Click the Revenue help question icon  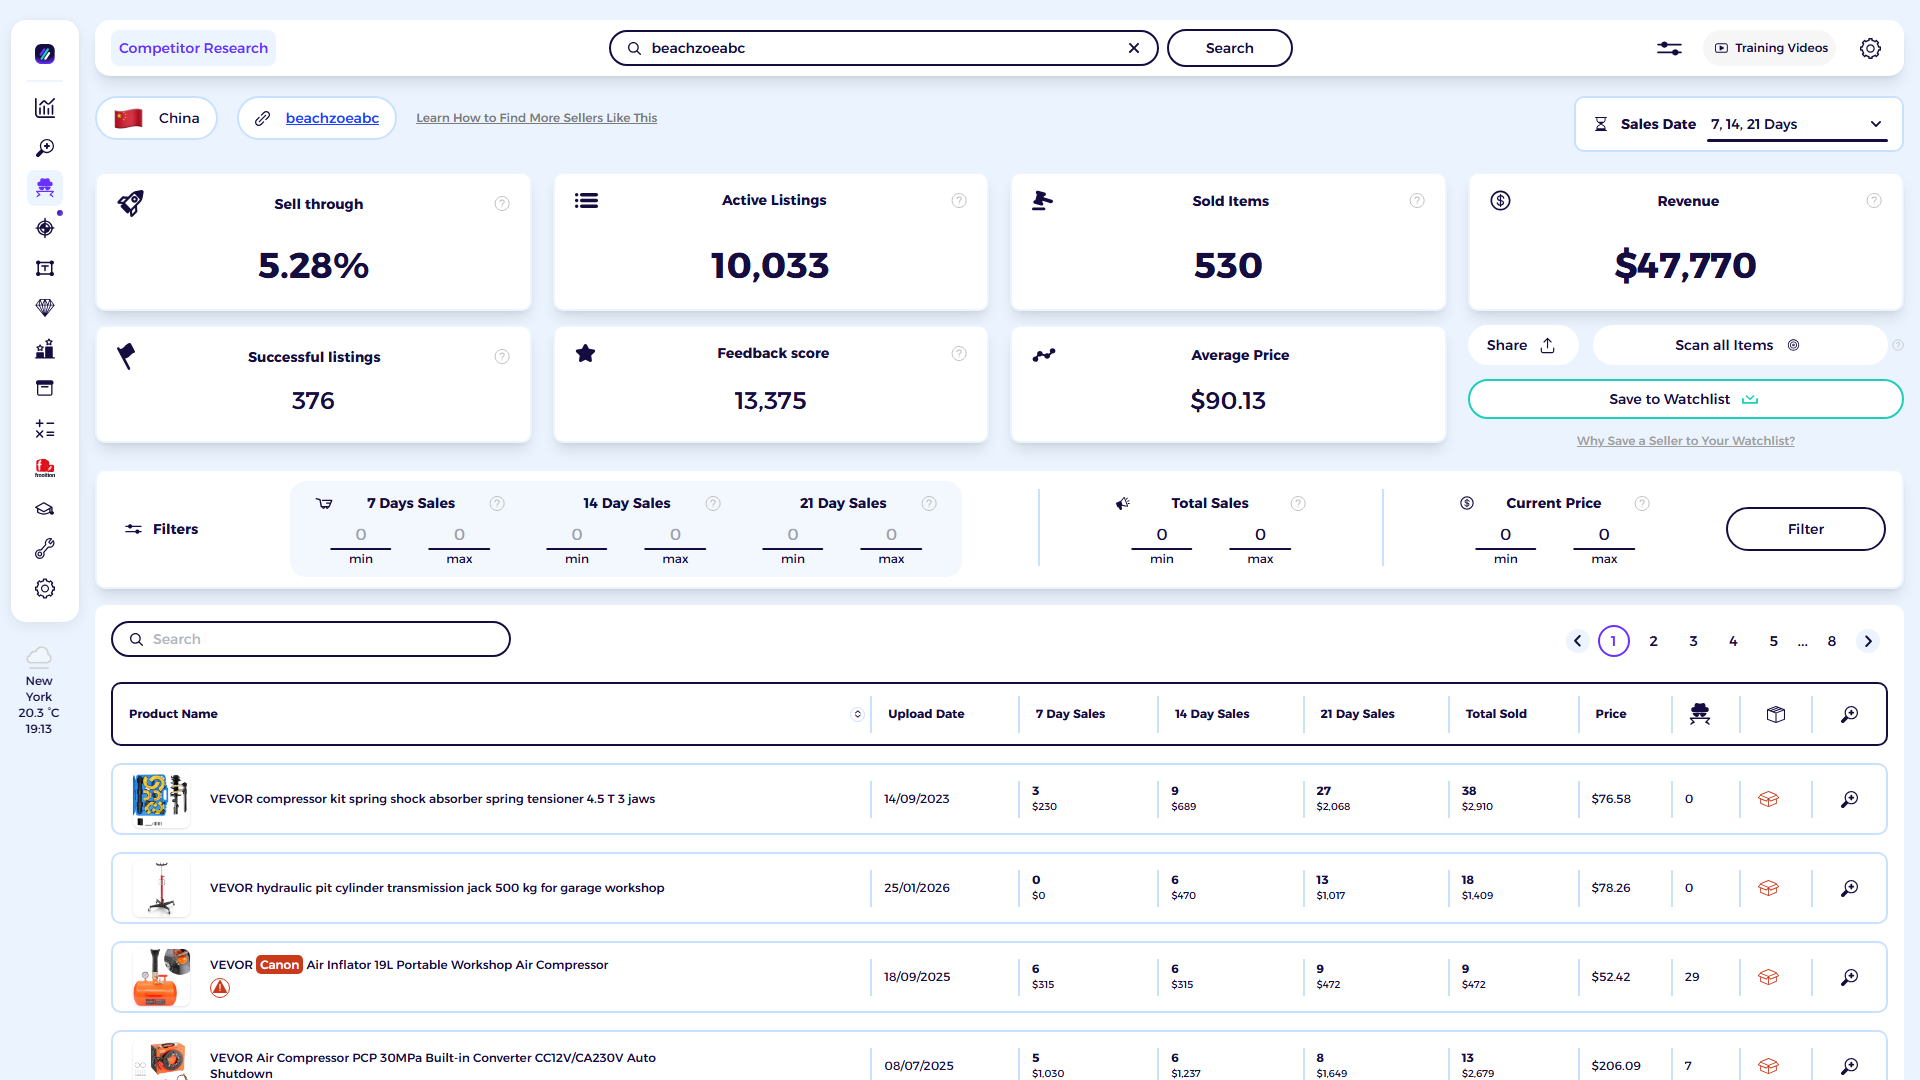point(1874,201)
